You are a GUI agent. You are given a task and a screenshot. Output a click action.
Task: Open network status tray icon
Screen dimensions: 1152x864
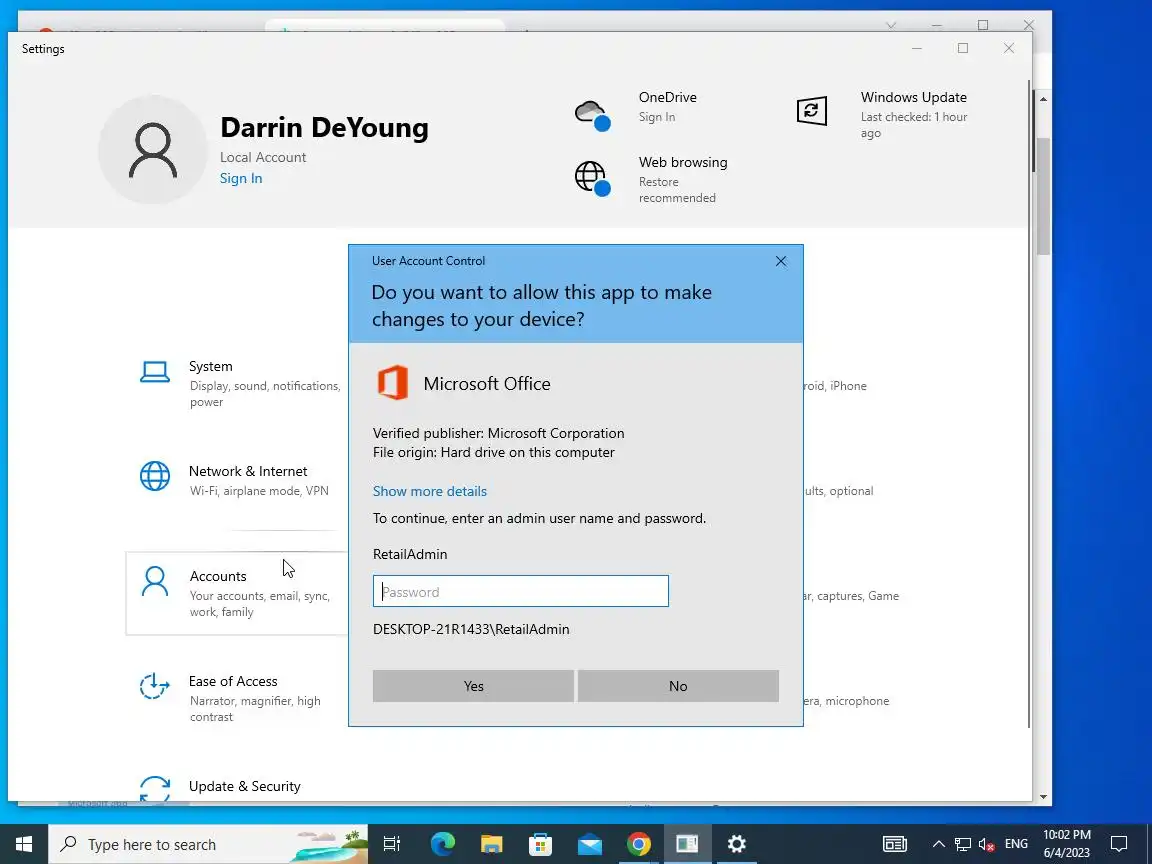pos(962,844)
